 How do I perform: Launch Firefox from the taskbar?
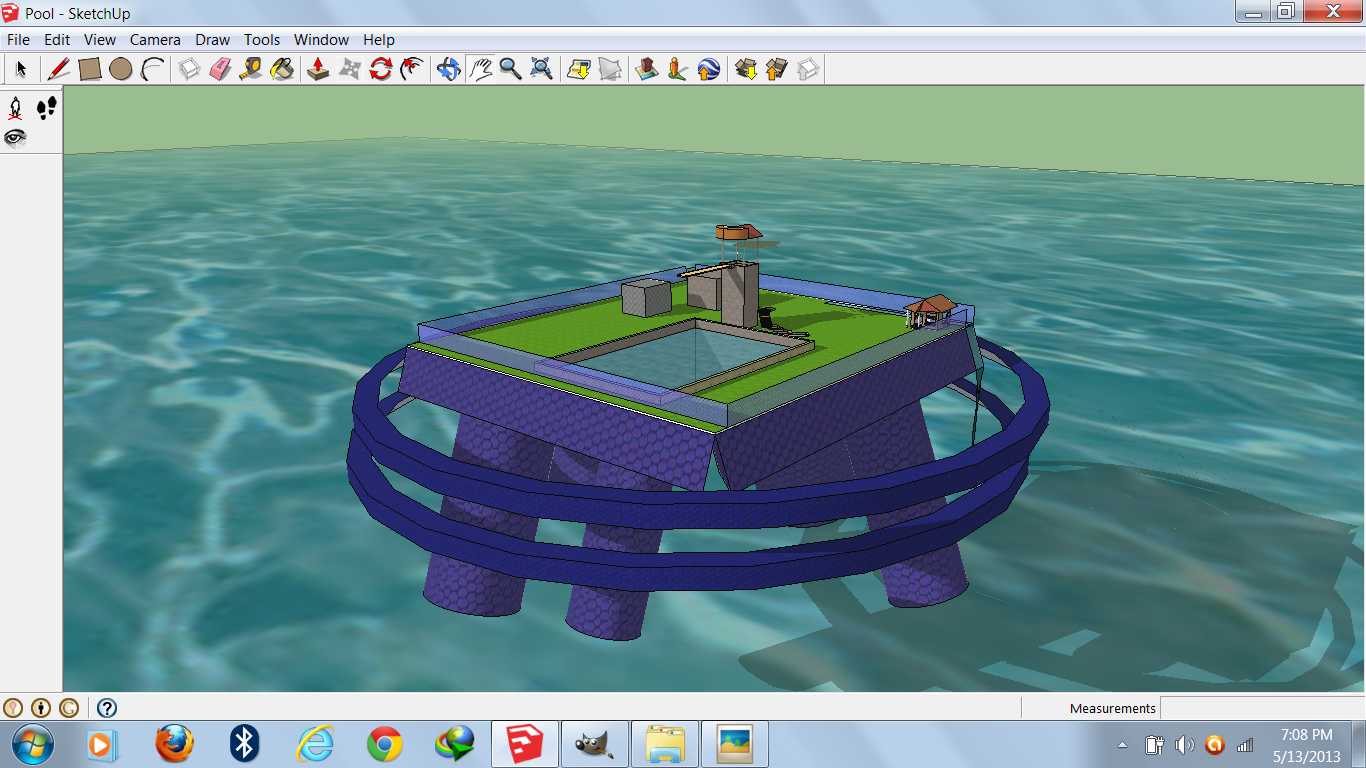[174, 744]
